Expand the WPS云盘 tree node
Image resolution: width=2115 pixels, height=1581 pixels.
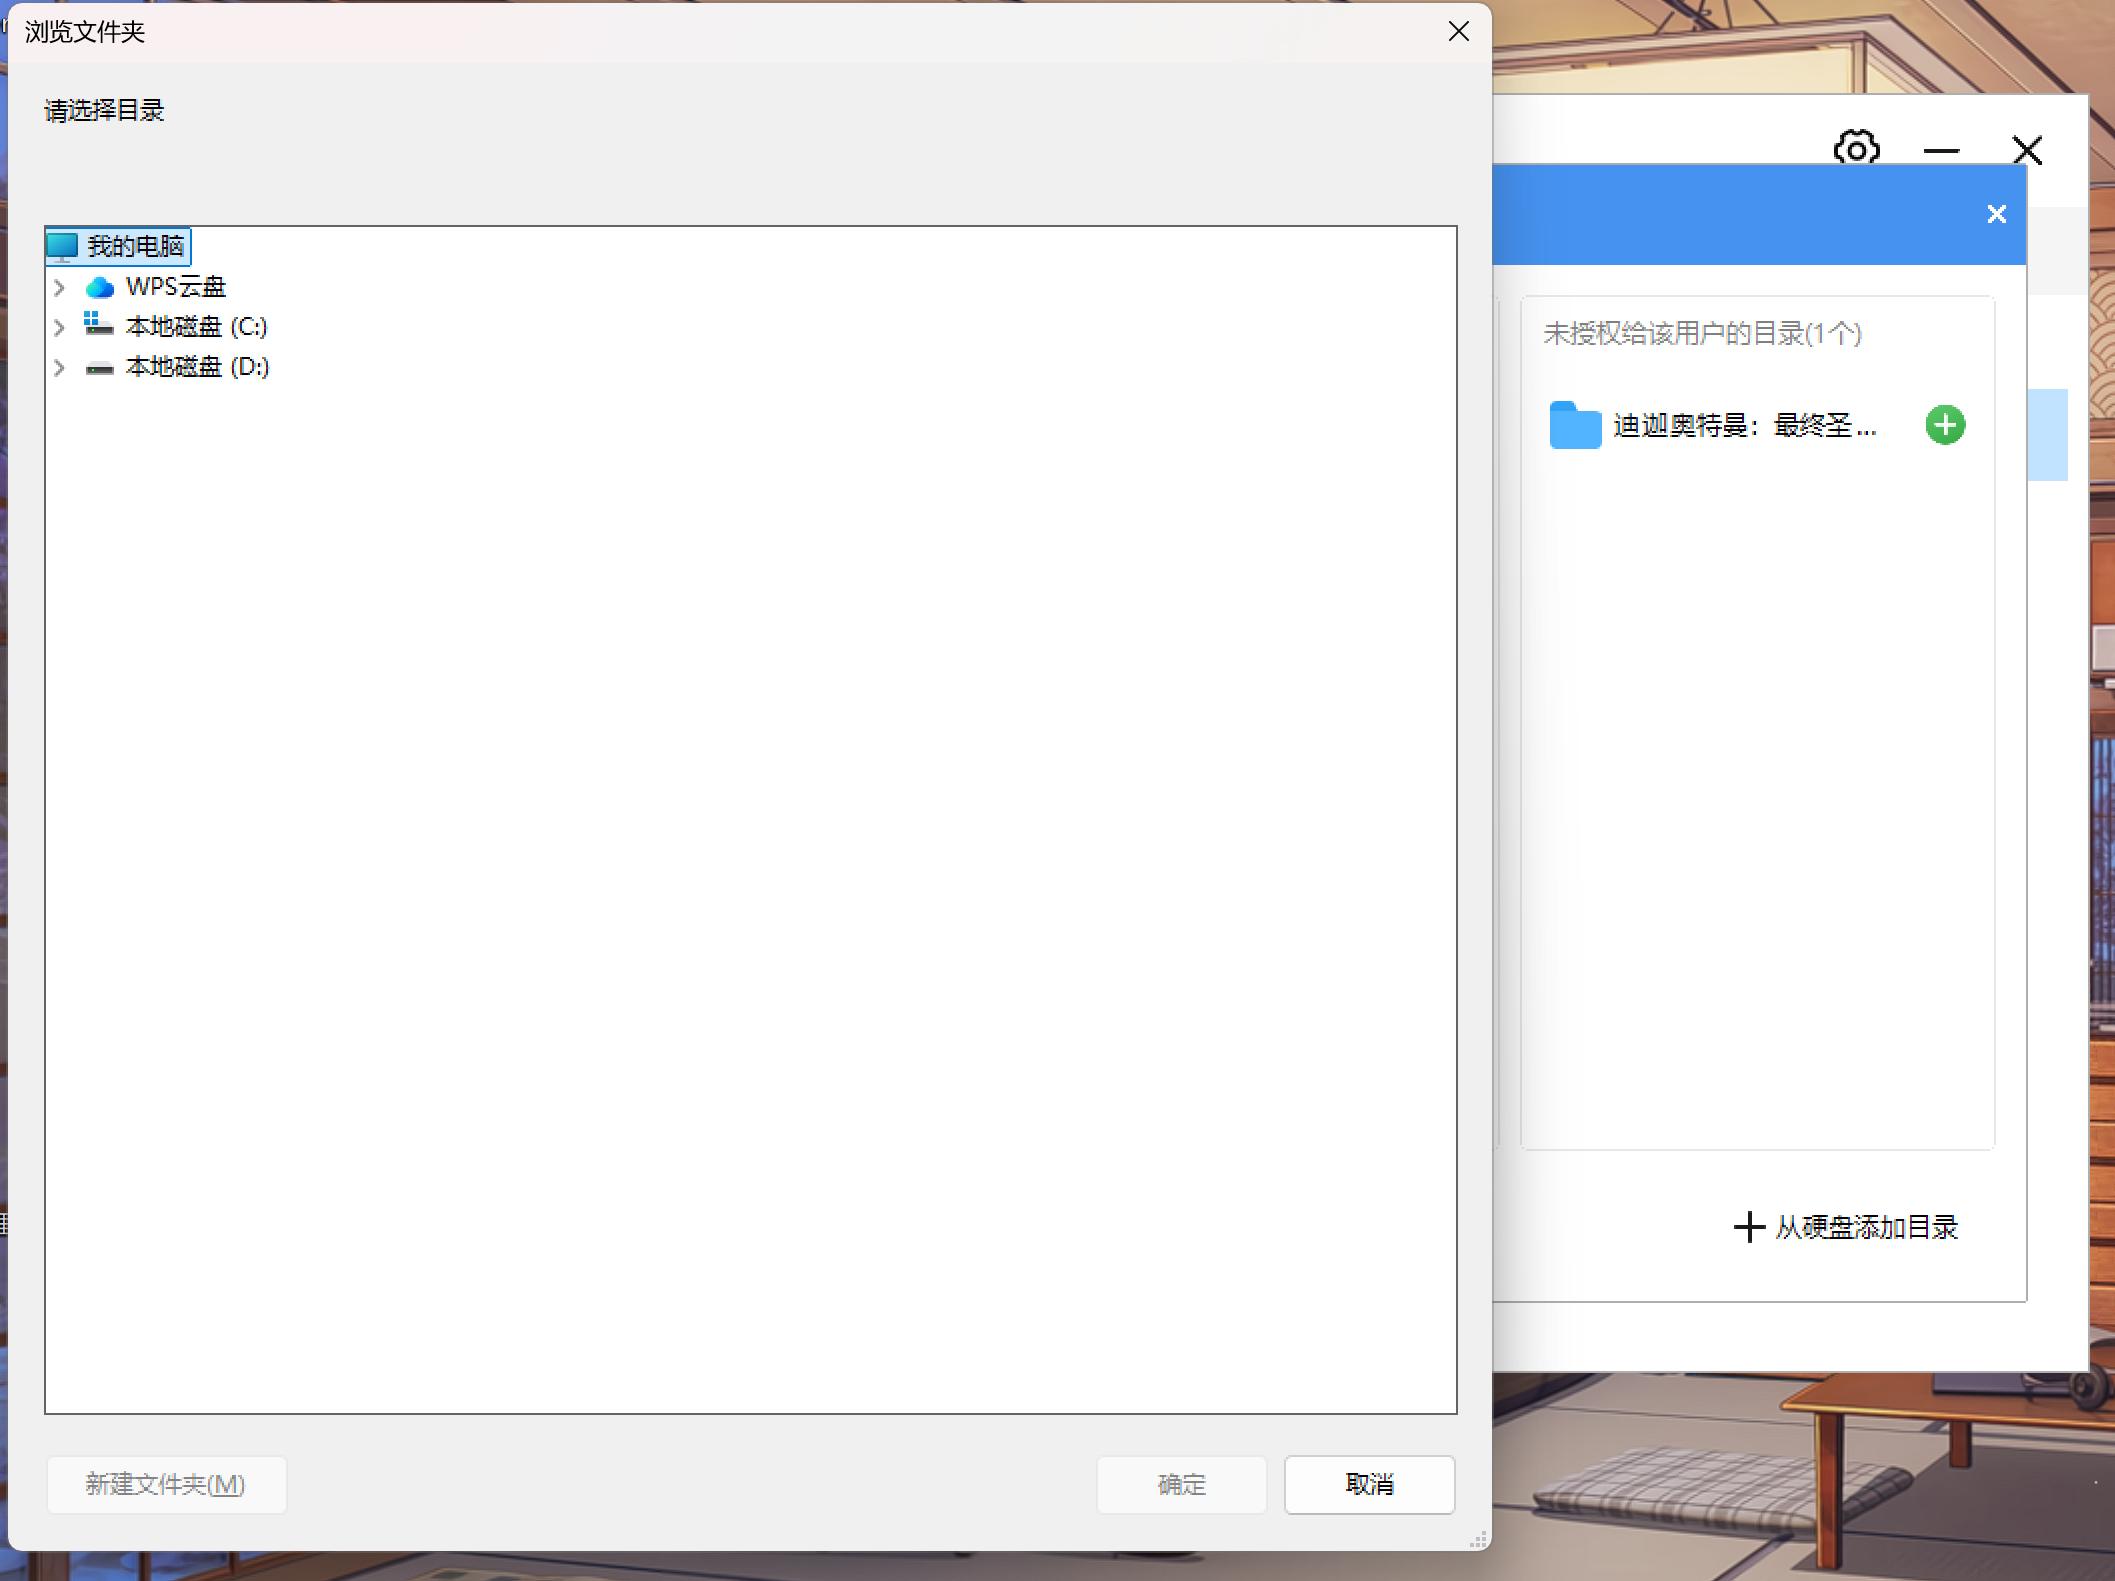click(59, 288)
